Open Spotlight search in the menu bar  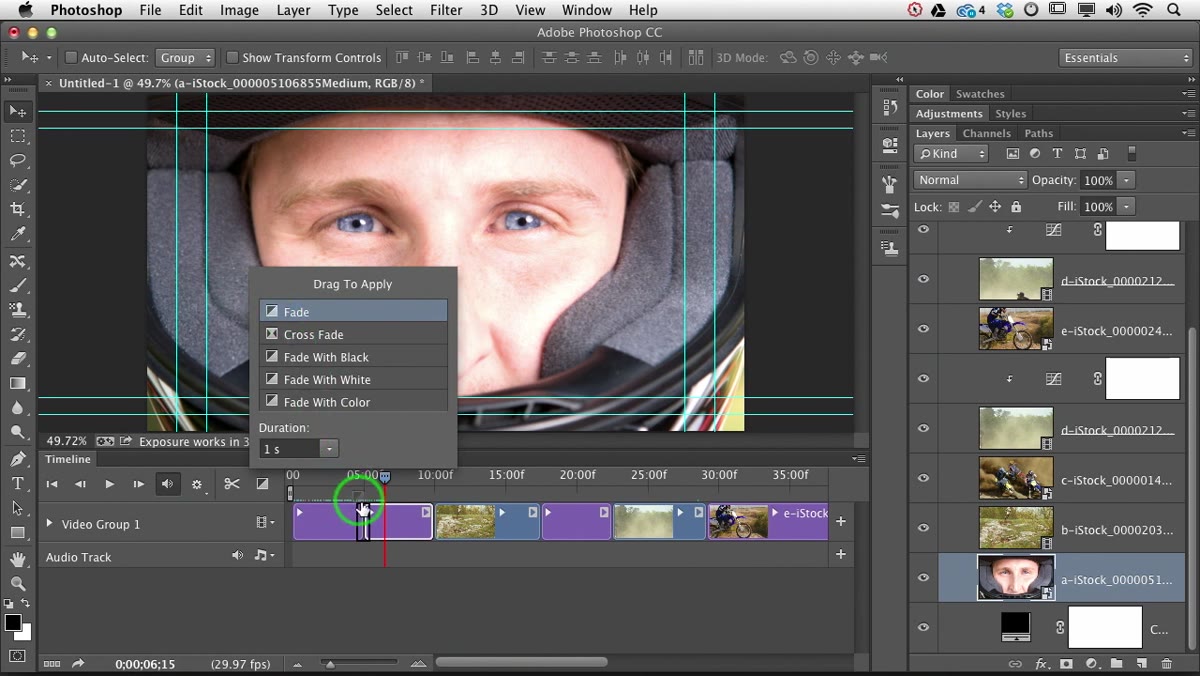coord(1175,10)
